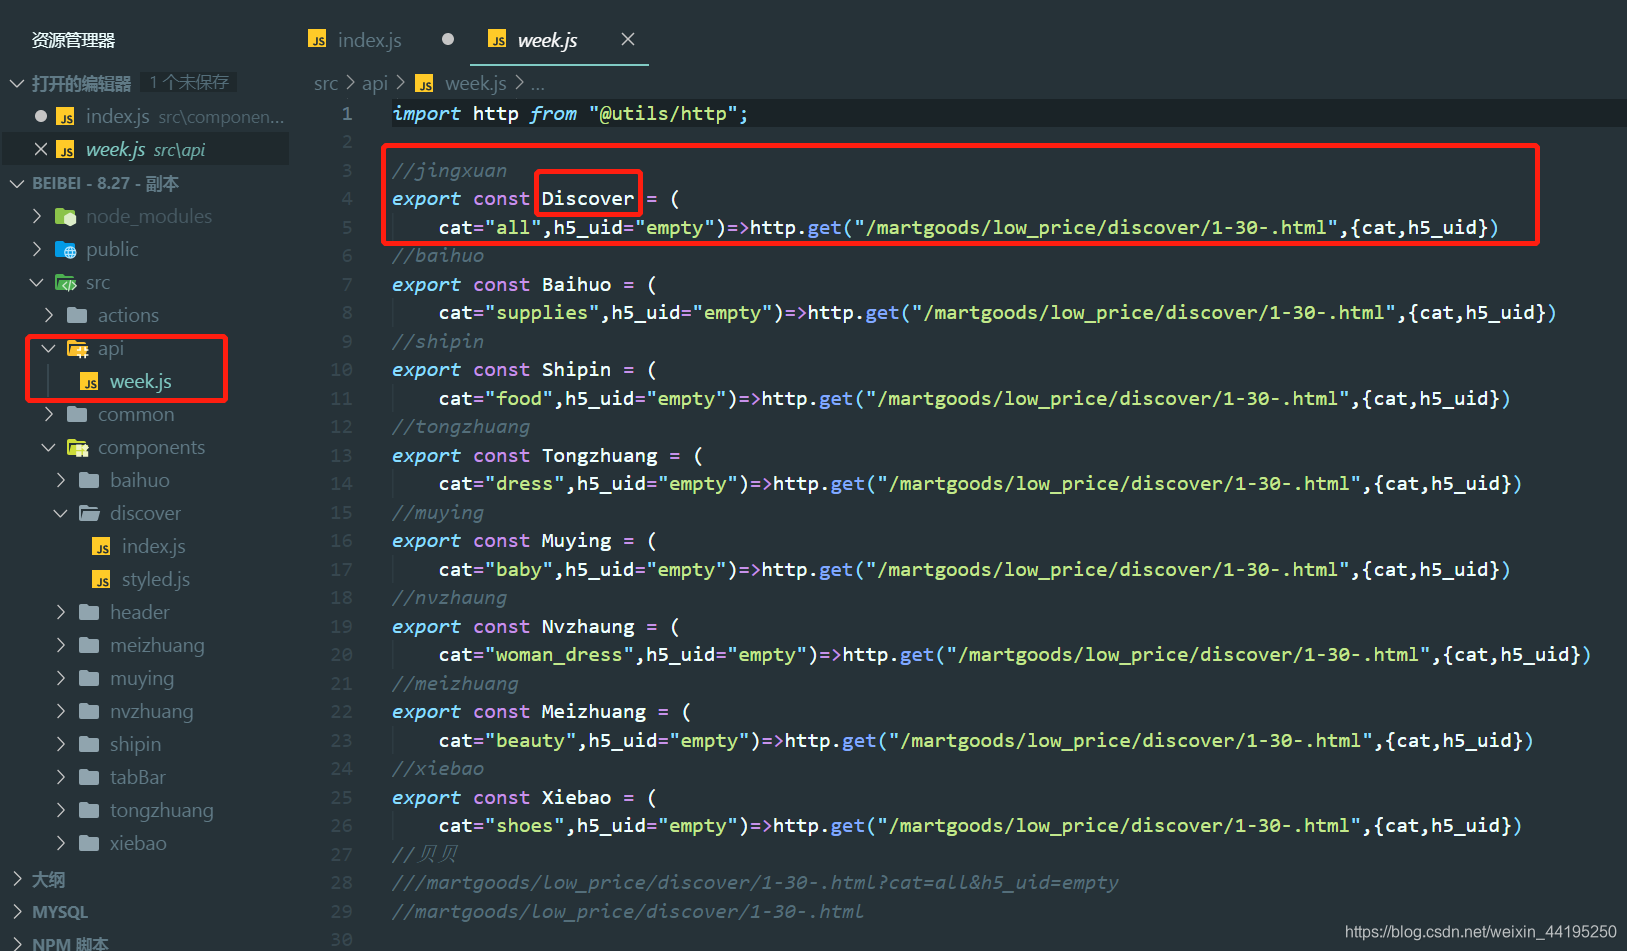This screenshot has width=1627, height=951.
Task: Click the open discover folder icon
Action: point(89,513)
